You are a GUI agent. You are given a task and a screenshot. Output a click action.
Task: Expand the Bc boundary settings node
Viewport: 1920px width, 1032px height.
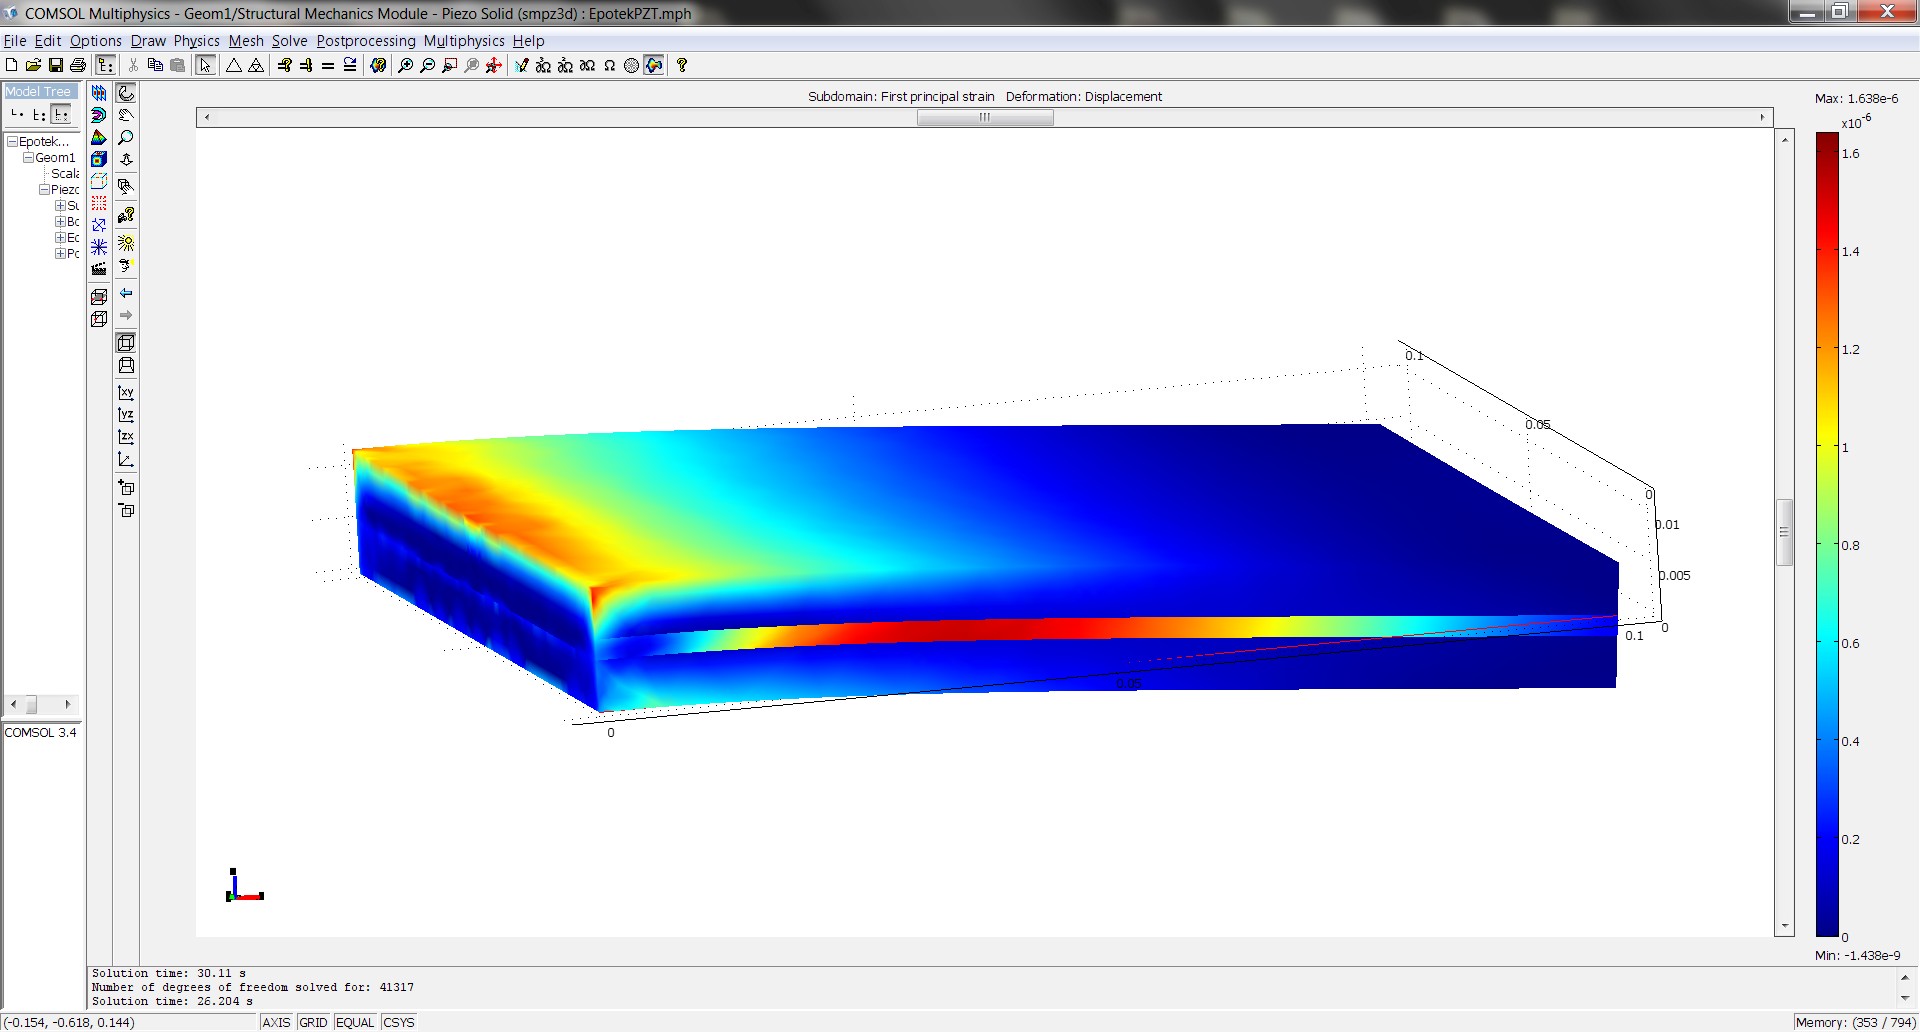(x=60, y=222)
